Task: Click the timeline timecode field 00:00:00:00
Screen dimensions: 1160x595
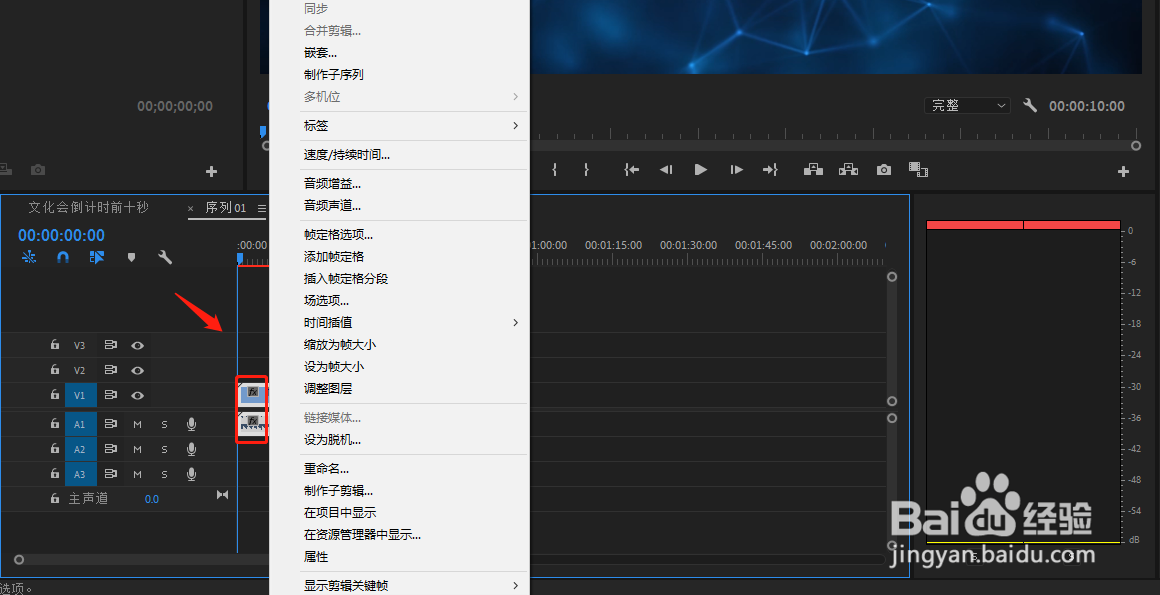Action: click(x=61, y=235)
